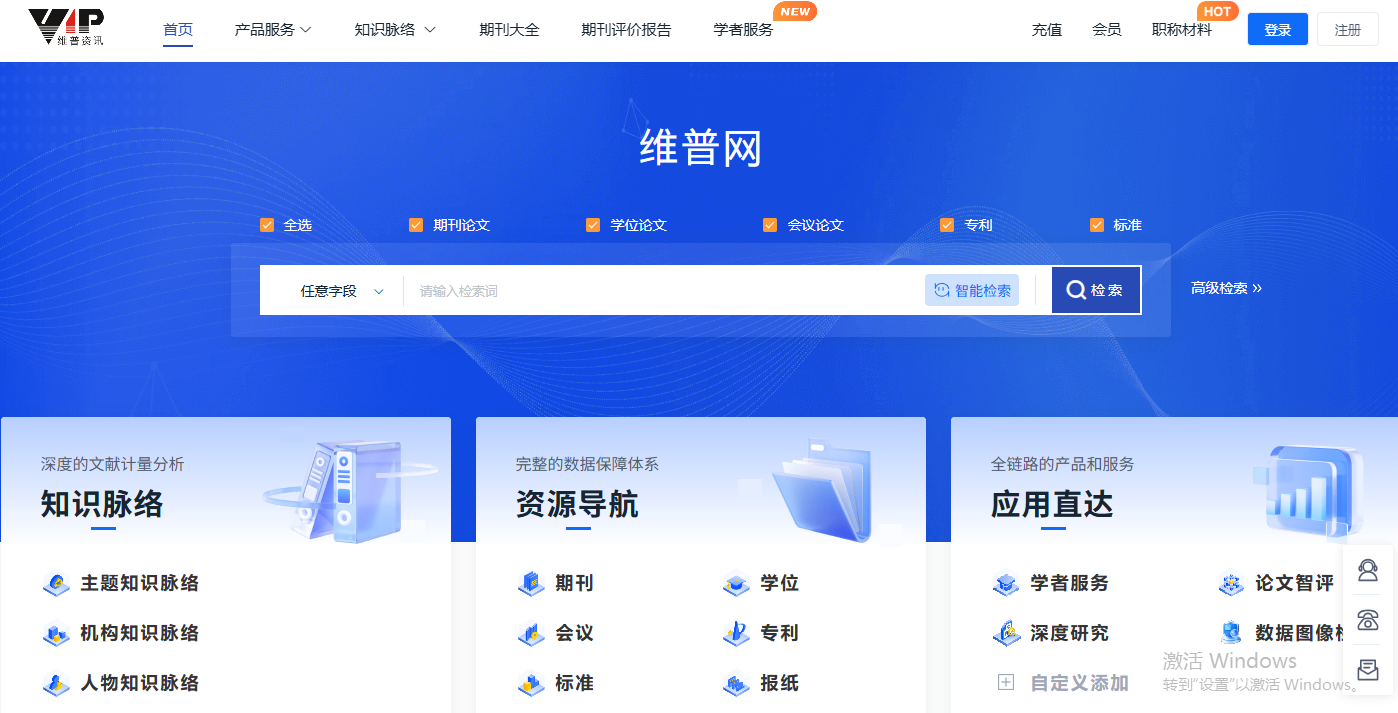
Task: Open the 高级检索 link
Action: pos(1226,288)
